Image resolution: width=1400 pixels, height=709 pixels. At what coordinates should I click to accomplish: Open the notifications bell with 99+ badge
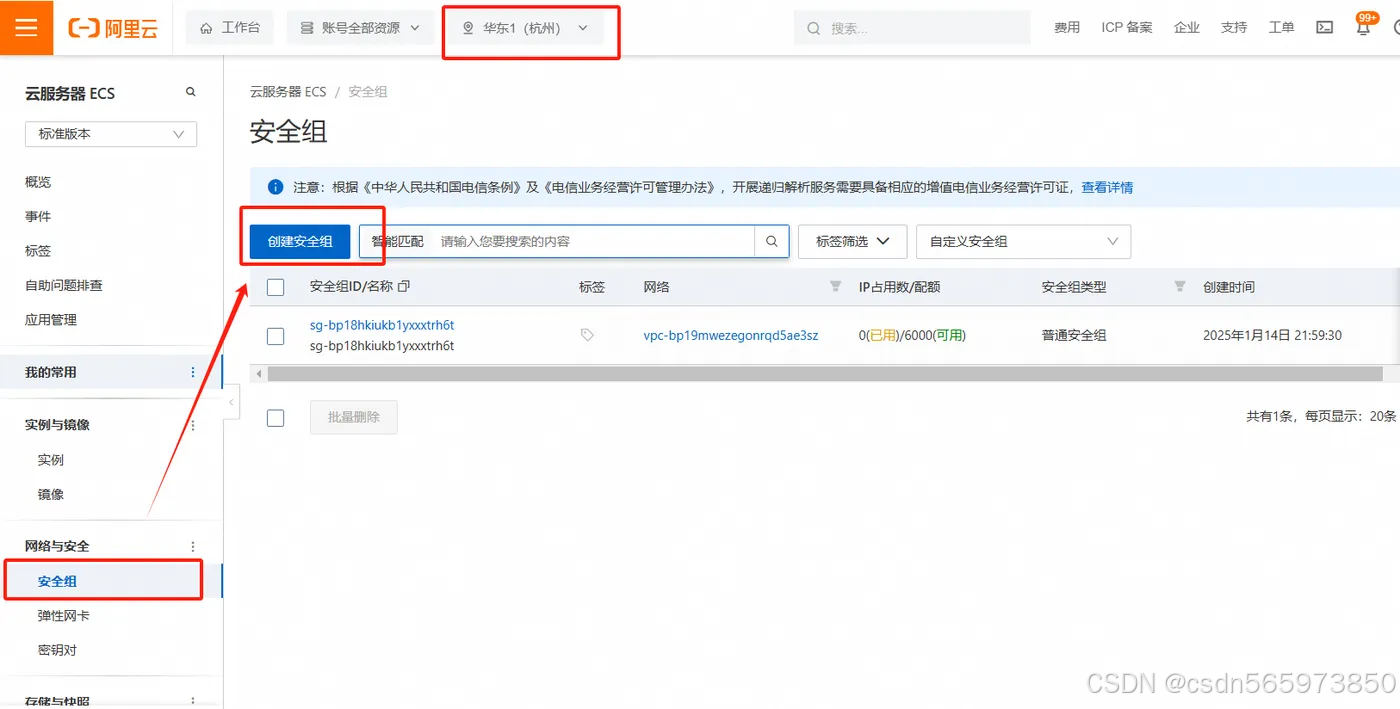pos(1362,29)
